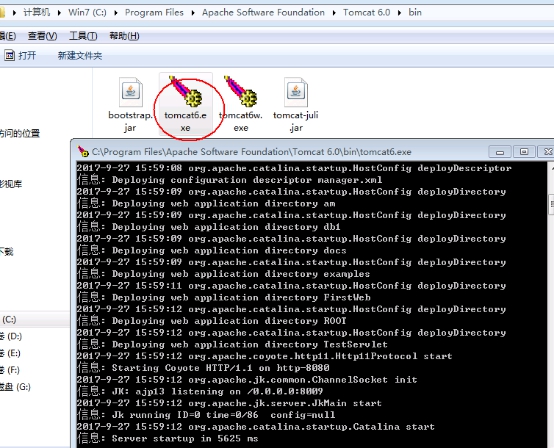Click the Program Files breadcrumb segment
Screen dimensions: 554x448
[x=154, y=12]
